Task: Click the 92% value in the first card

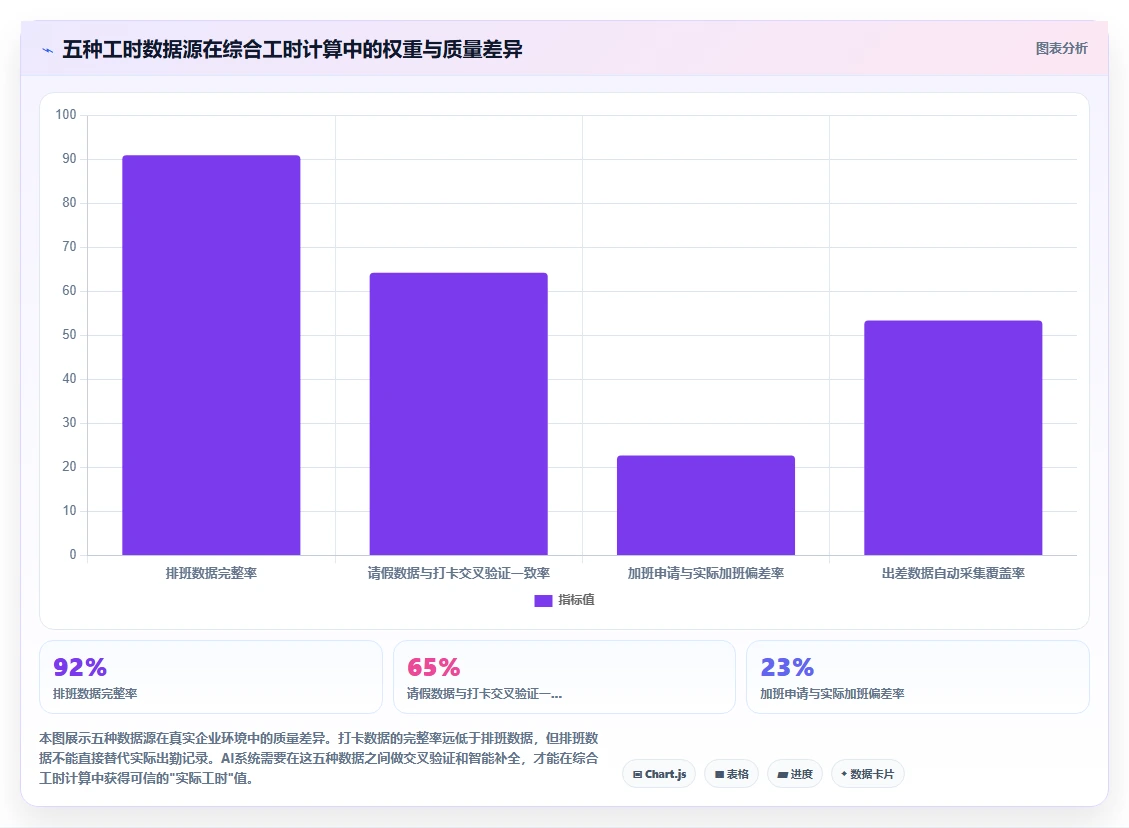Action: tap(80, 667)
